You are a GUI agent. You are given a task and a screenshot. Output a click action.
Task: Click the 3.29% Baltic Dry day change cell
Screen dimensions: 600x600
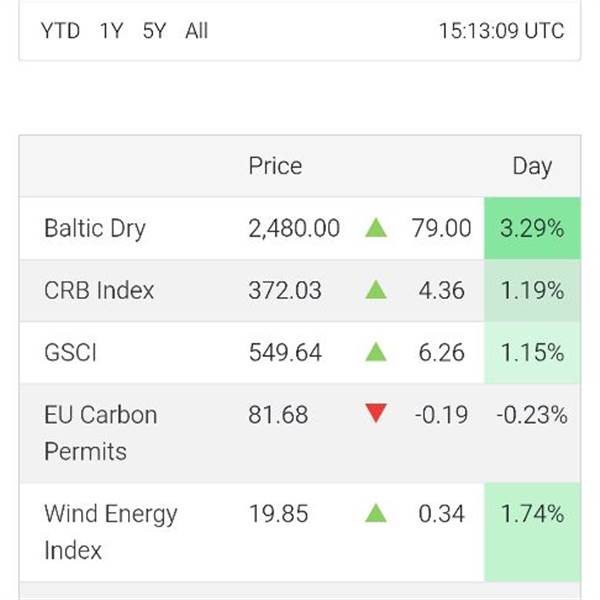[531, 229]
